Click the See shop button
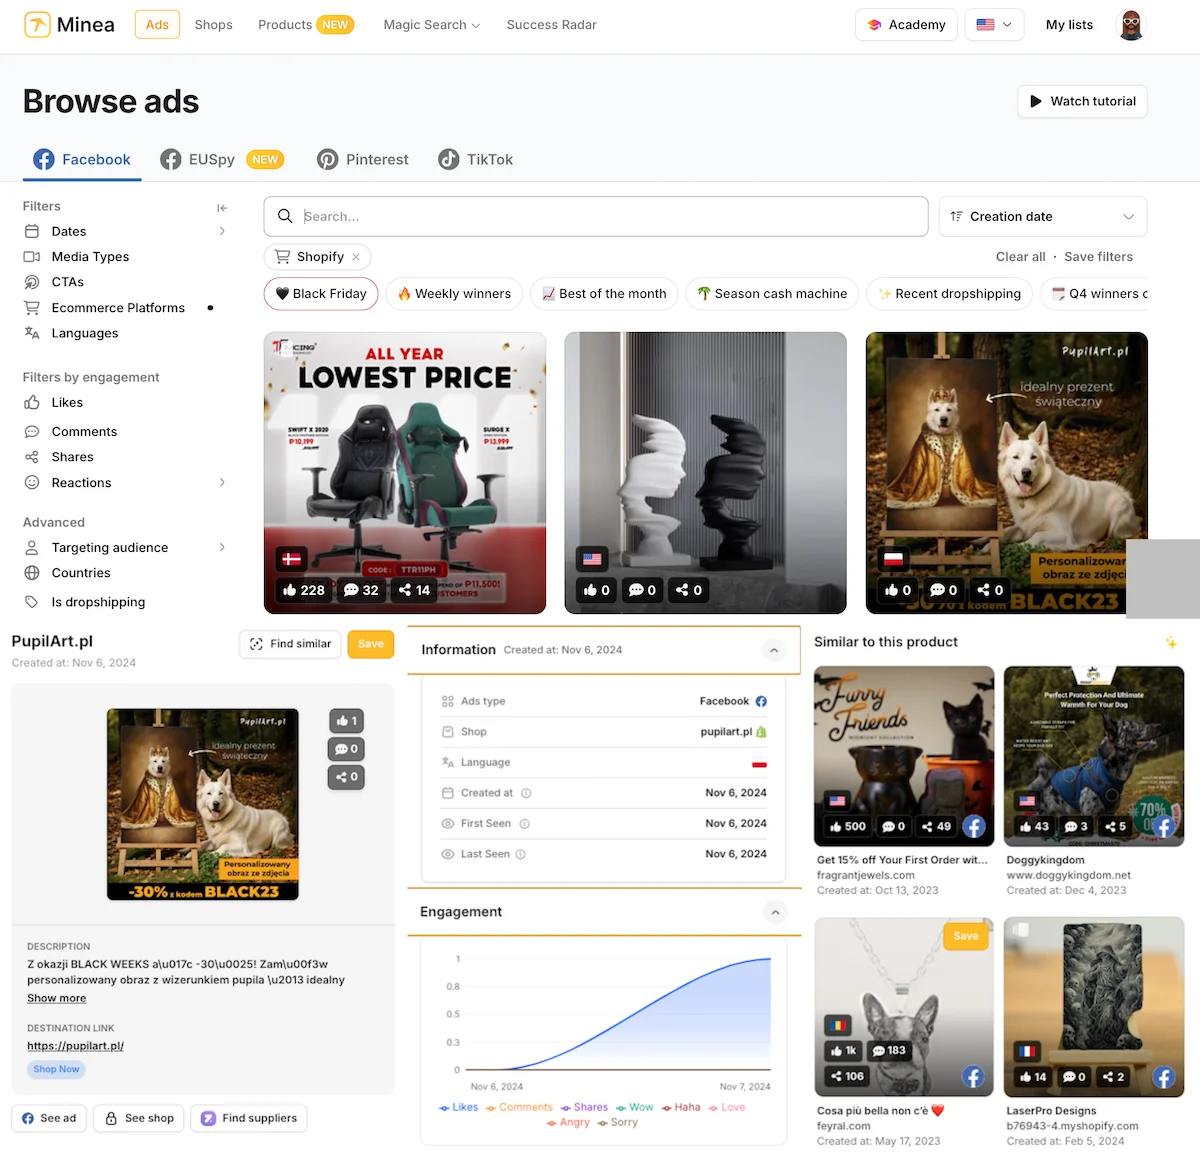The height and width of the screenshot is (1154, 1200). pos(140,1118)
